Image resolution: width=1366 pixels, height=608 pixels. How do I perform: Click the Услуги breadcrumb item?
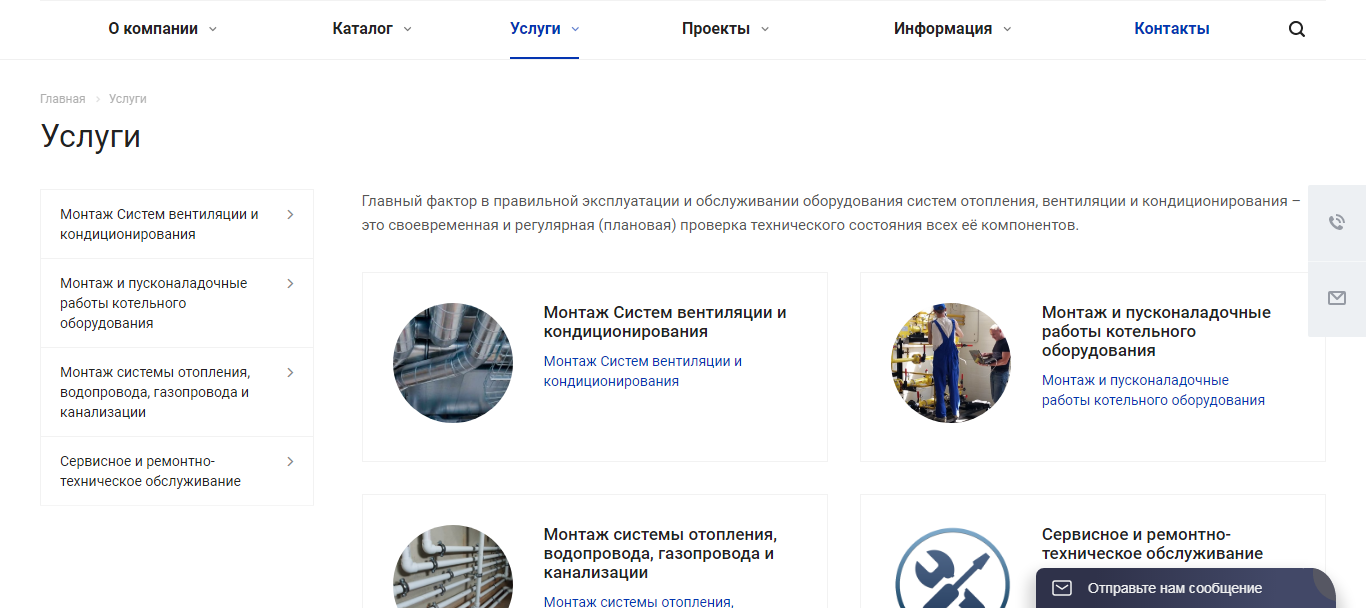click(x=128, y=99)
